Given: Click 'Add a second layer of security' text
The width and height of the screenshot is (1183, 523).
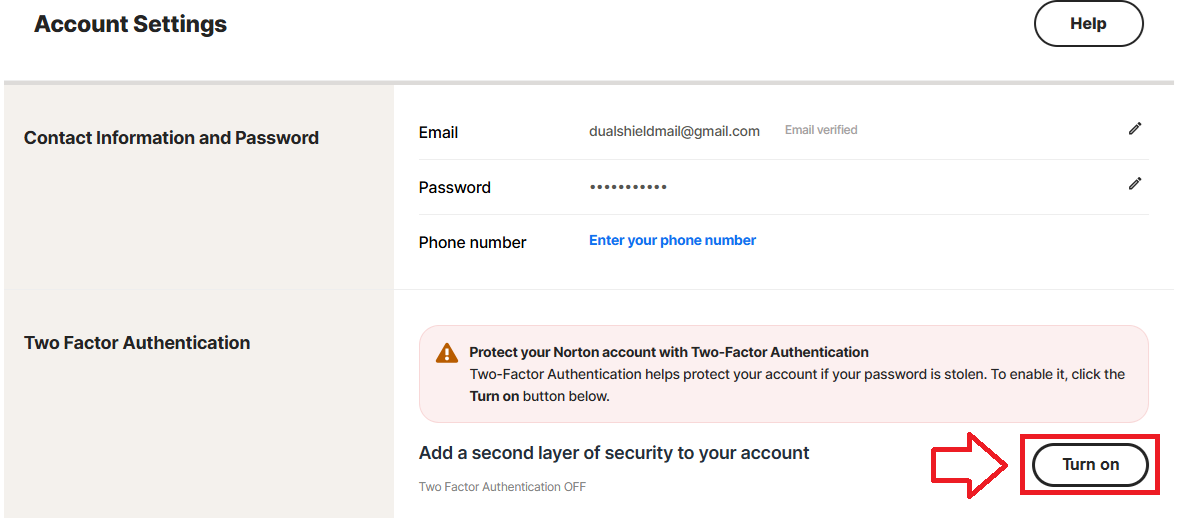Looking at the screenshot, I should (614, 453).
